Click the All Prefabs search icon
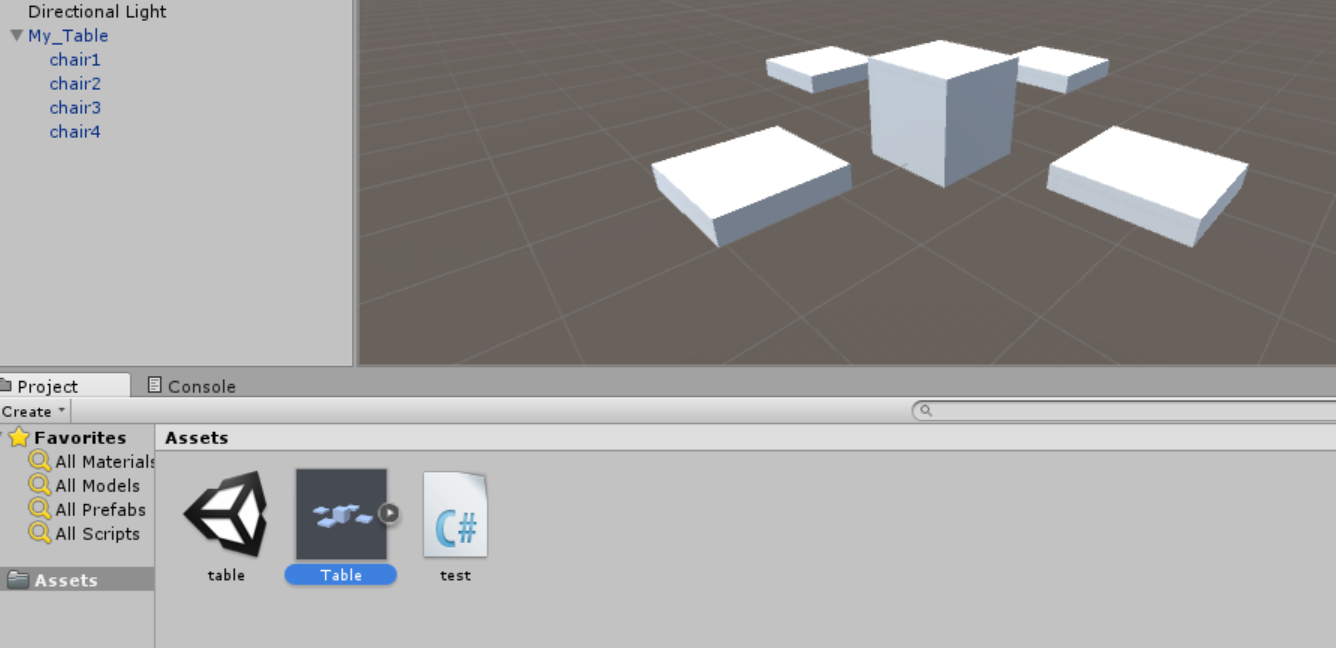 [40, 509]
